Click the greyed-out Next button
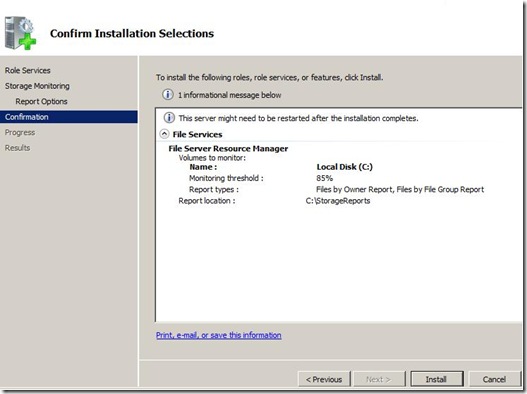527x394 pixels. (x=378, y=379)
